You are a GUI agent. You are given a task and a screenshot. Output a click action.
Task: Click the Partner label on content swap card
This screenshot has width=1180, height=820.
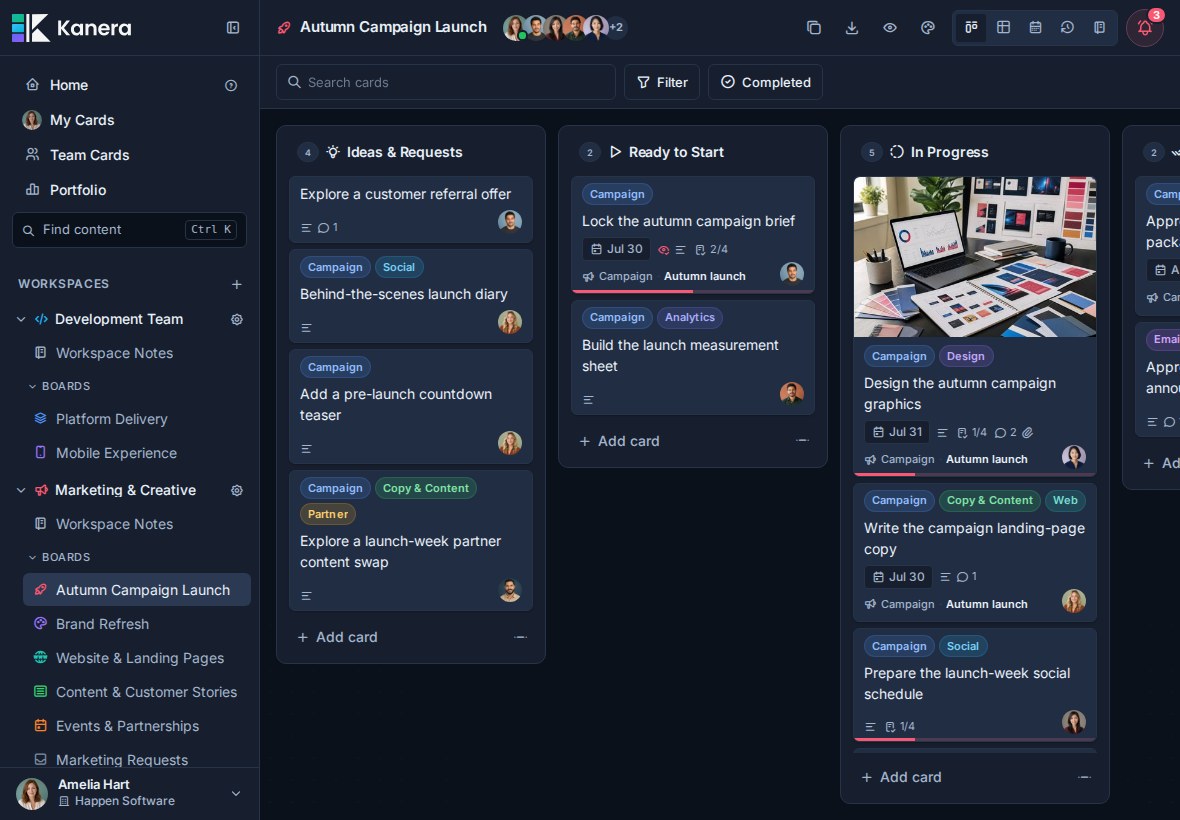[328, 515]
